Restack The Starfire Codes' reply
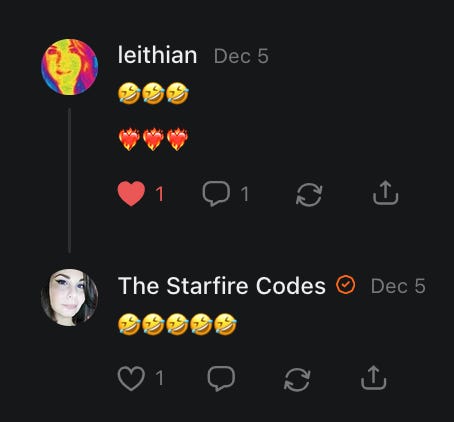Viewport: 454px width, 422px height. pyautogui.click(x=297, y=379)
